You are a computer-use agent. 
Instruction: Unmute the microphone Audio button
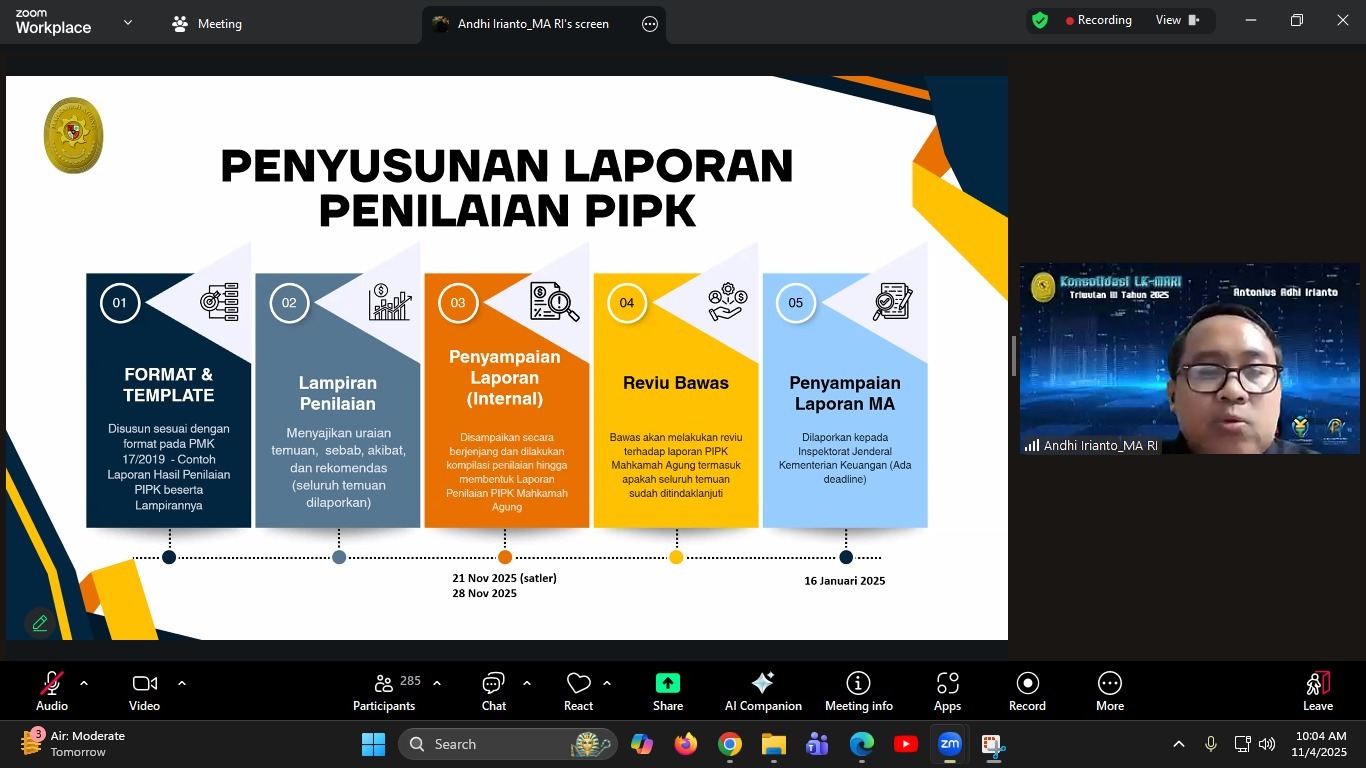pos(51,691)
